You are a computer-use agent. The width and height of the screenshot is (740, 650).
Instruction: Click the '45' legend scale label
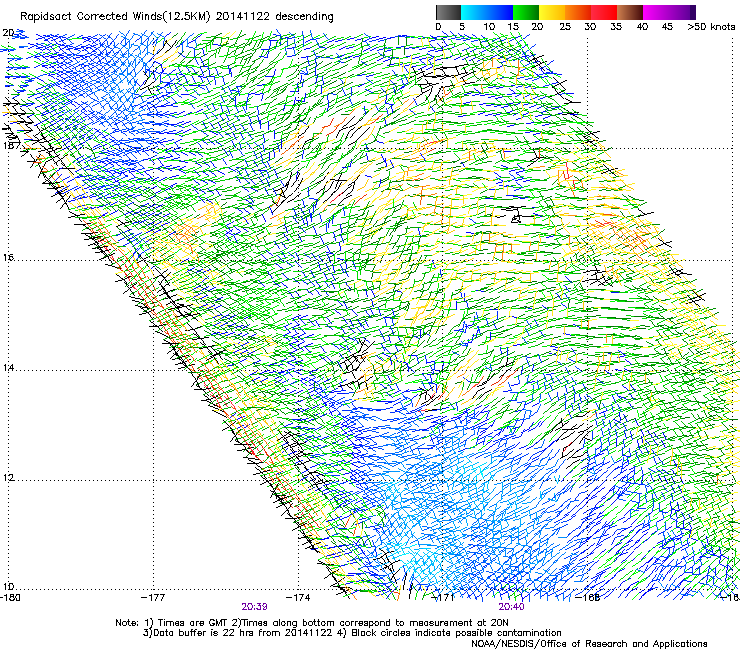667,27
